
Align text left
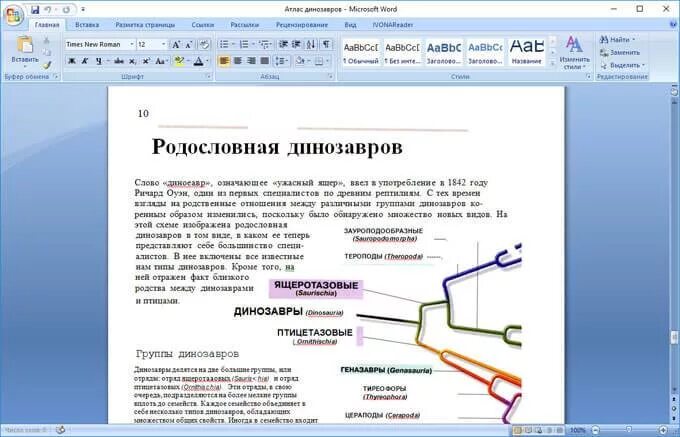pyautogui.click(x=224, y=61)
